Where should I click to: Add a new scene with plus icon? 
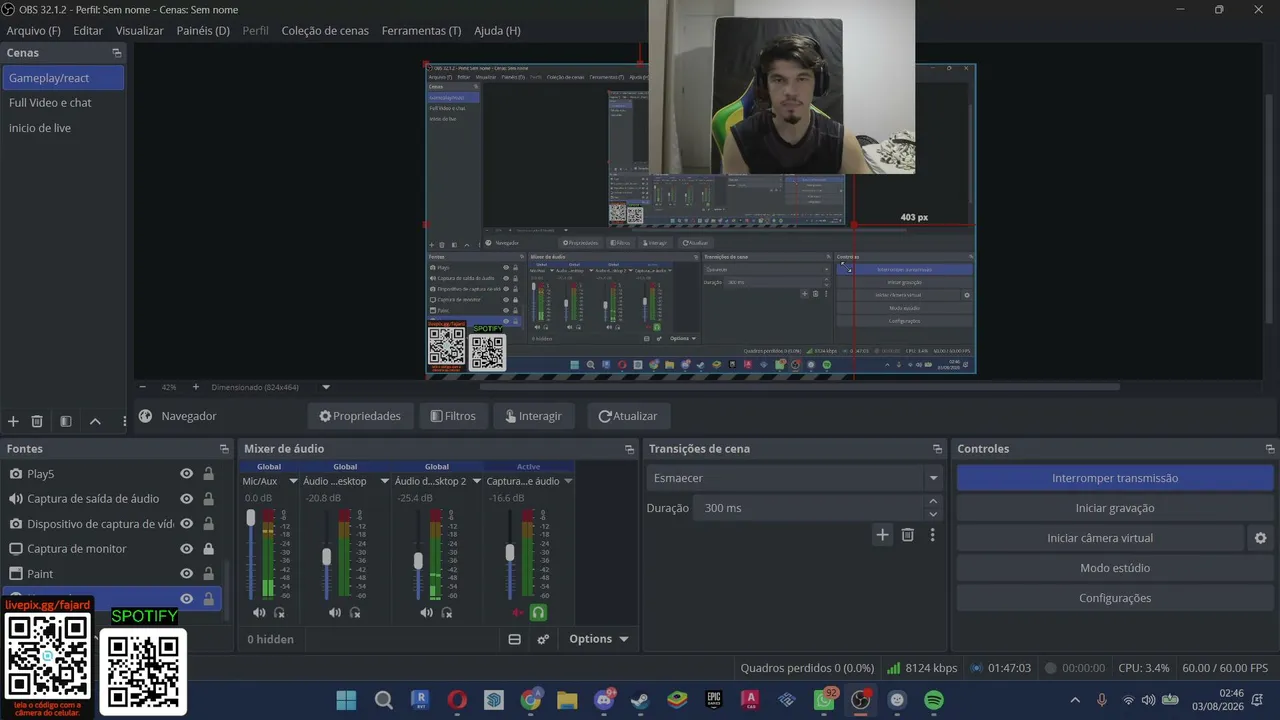(x=13, y=422)
